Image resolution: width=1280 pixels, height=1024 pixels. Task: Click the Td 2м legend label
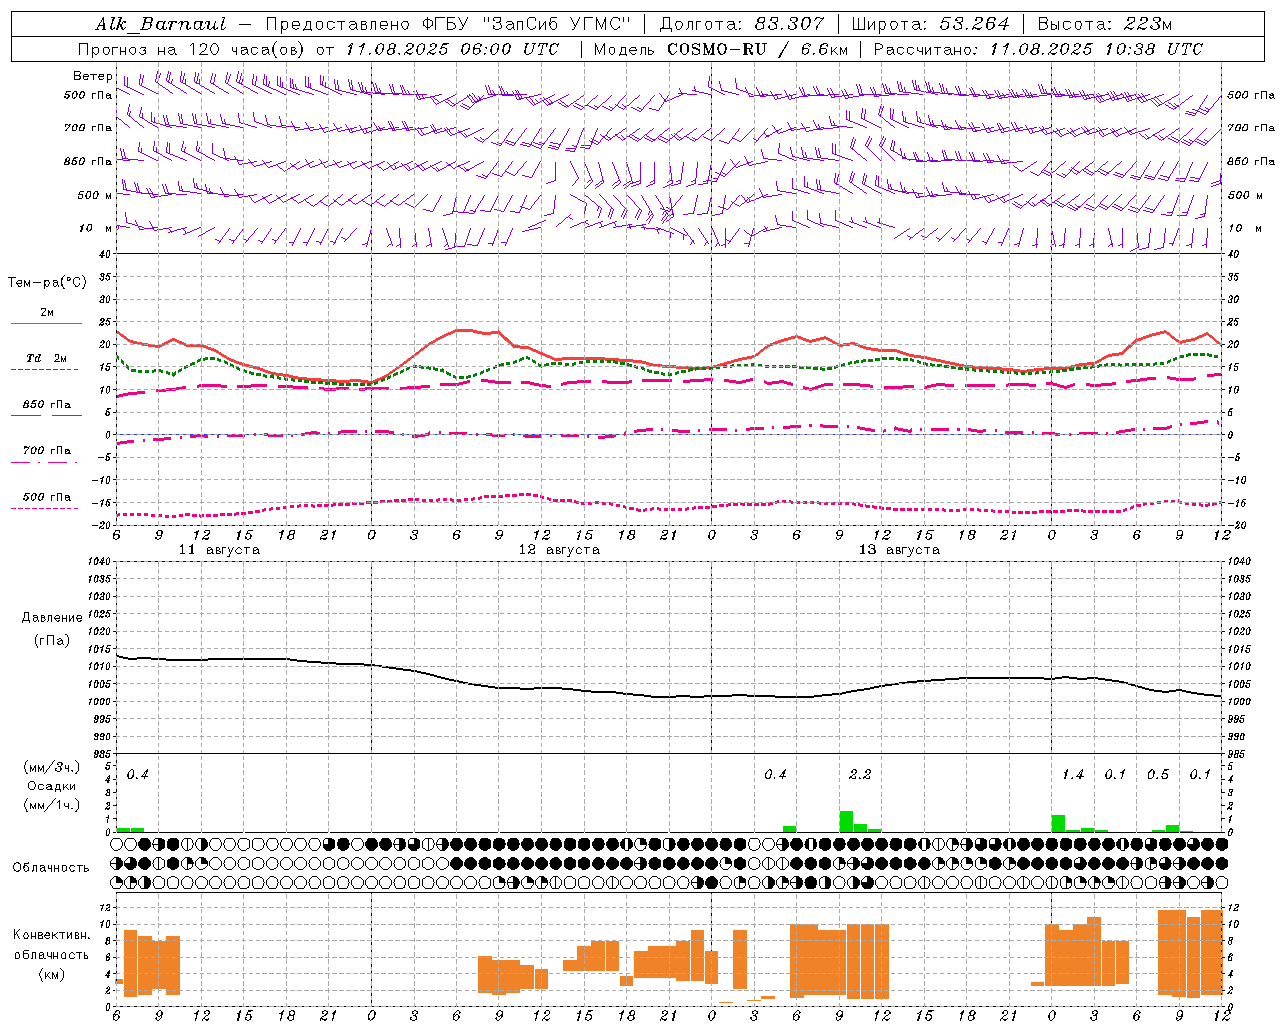click(x=47, y=358)
